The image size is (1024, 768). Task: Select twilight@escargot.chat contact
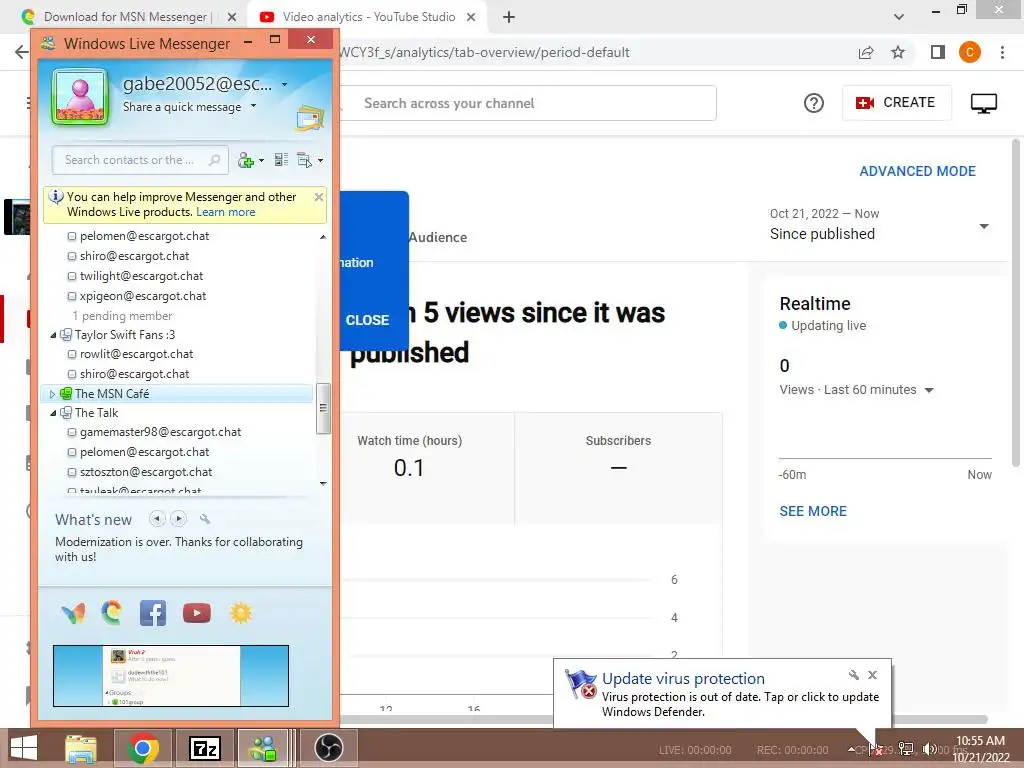[x=141, y=276]
